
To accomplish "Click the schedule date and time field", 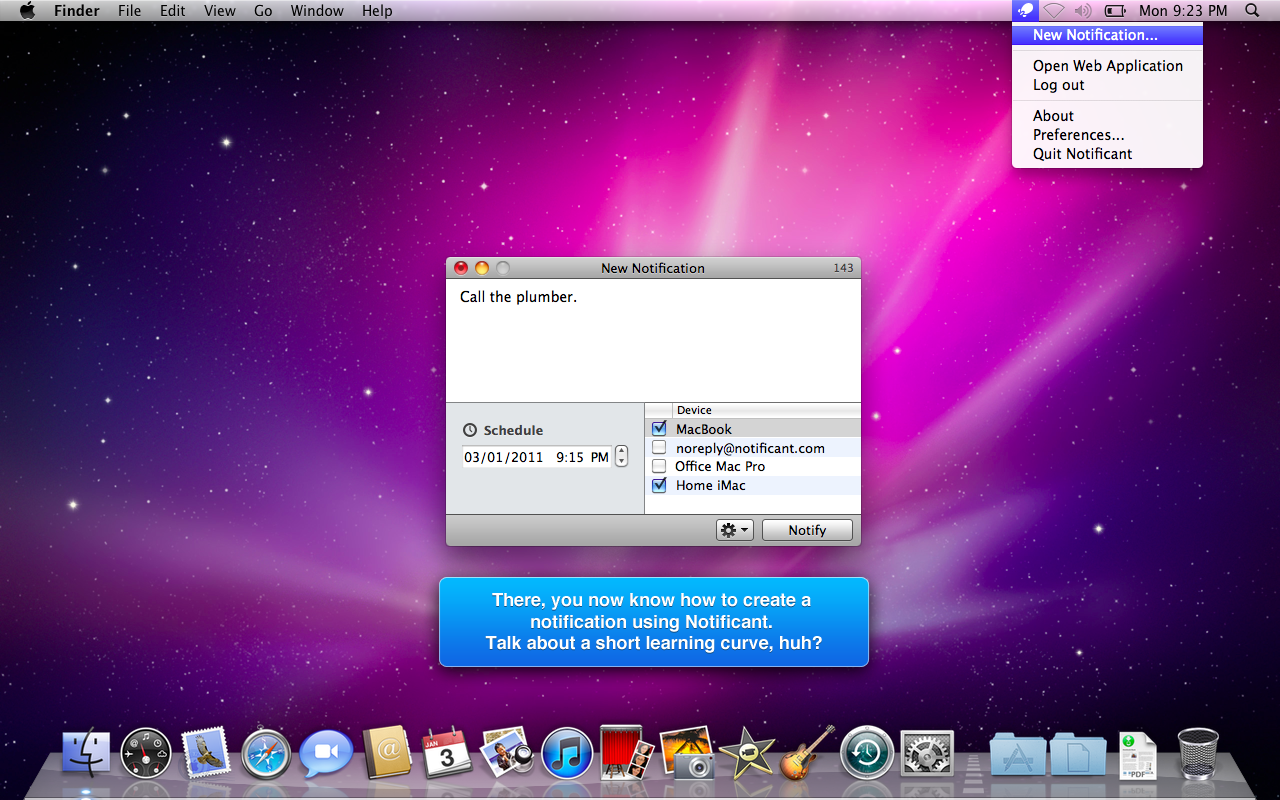I will coord(536,457).
